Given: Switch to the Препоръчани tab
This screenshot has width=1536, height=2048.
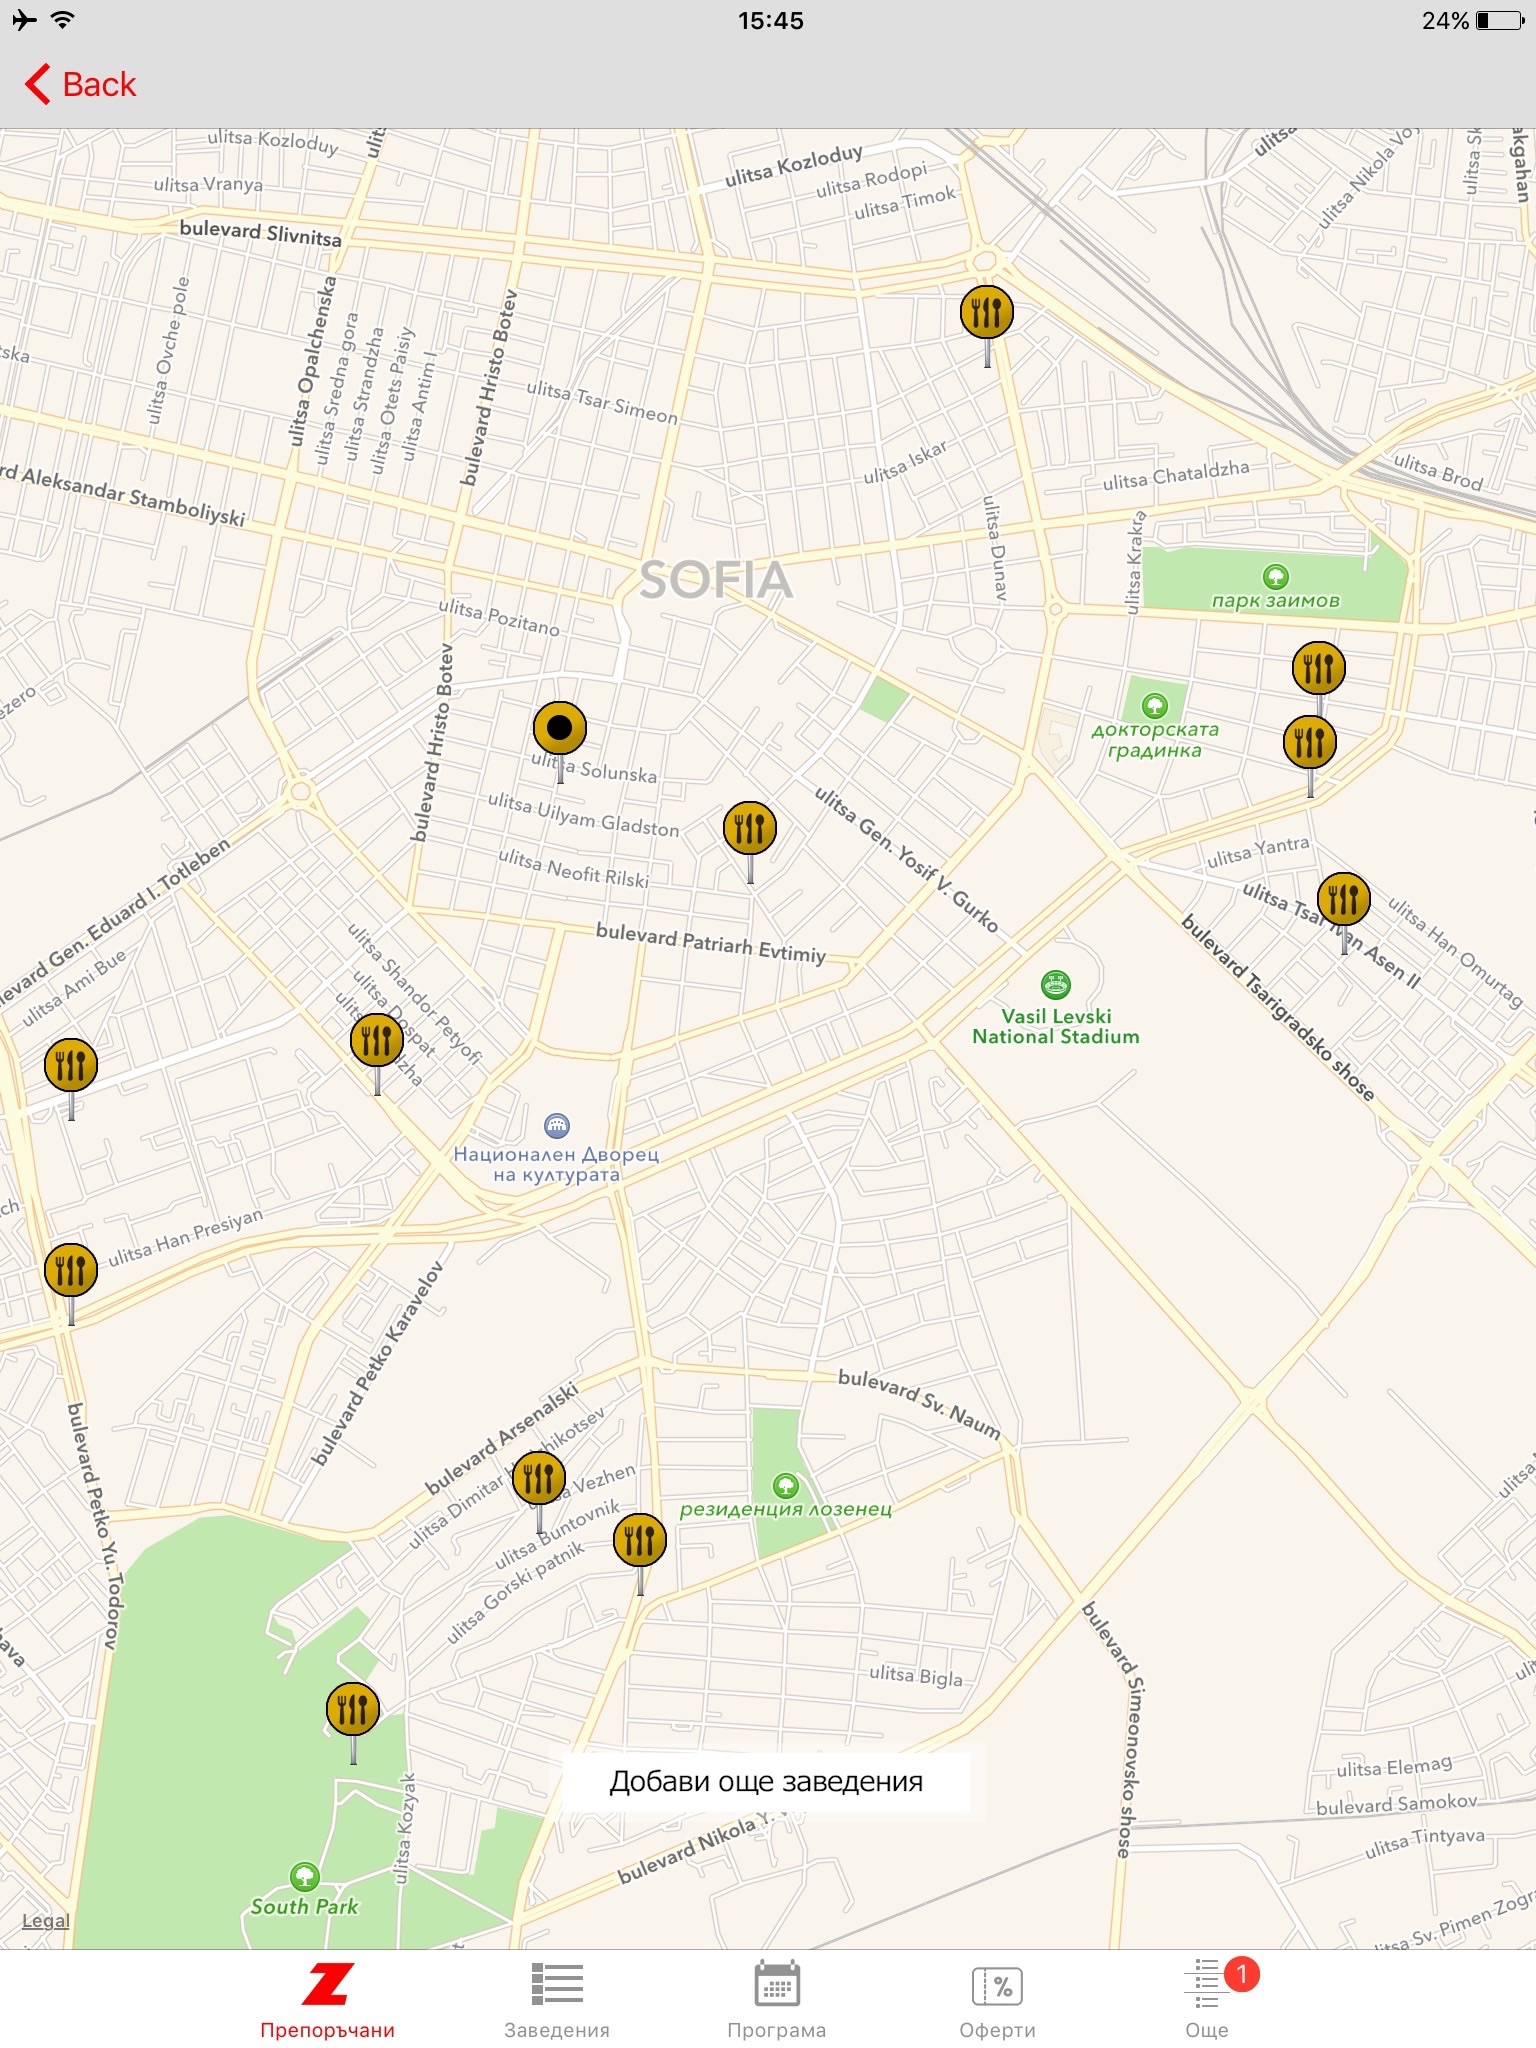Looking at the screenshot, I should pos(328,2001).
